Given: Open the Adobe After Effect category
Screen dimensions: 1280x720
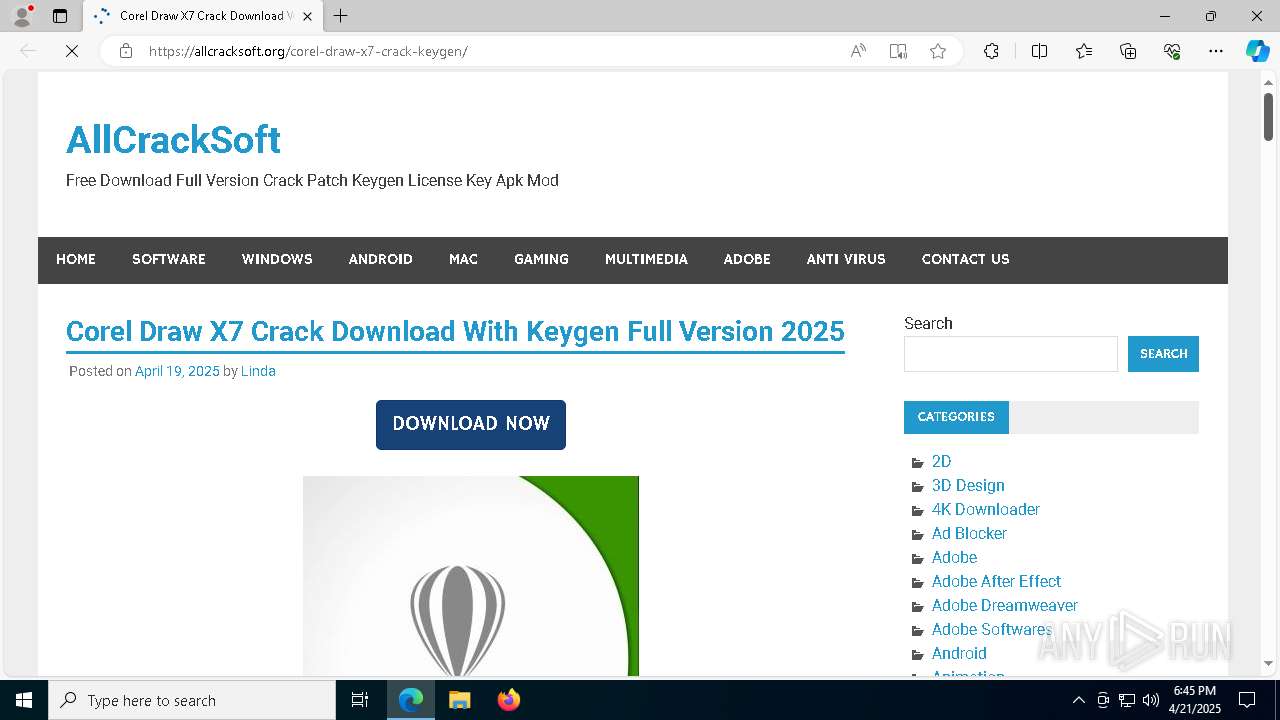Looking at the screenshot, I should pyautogui.click(x=996, y=582).
